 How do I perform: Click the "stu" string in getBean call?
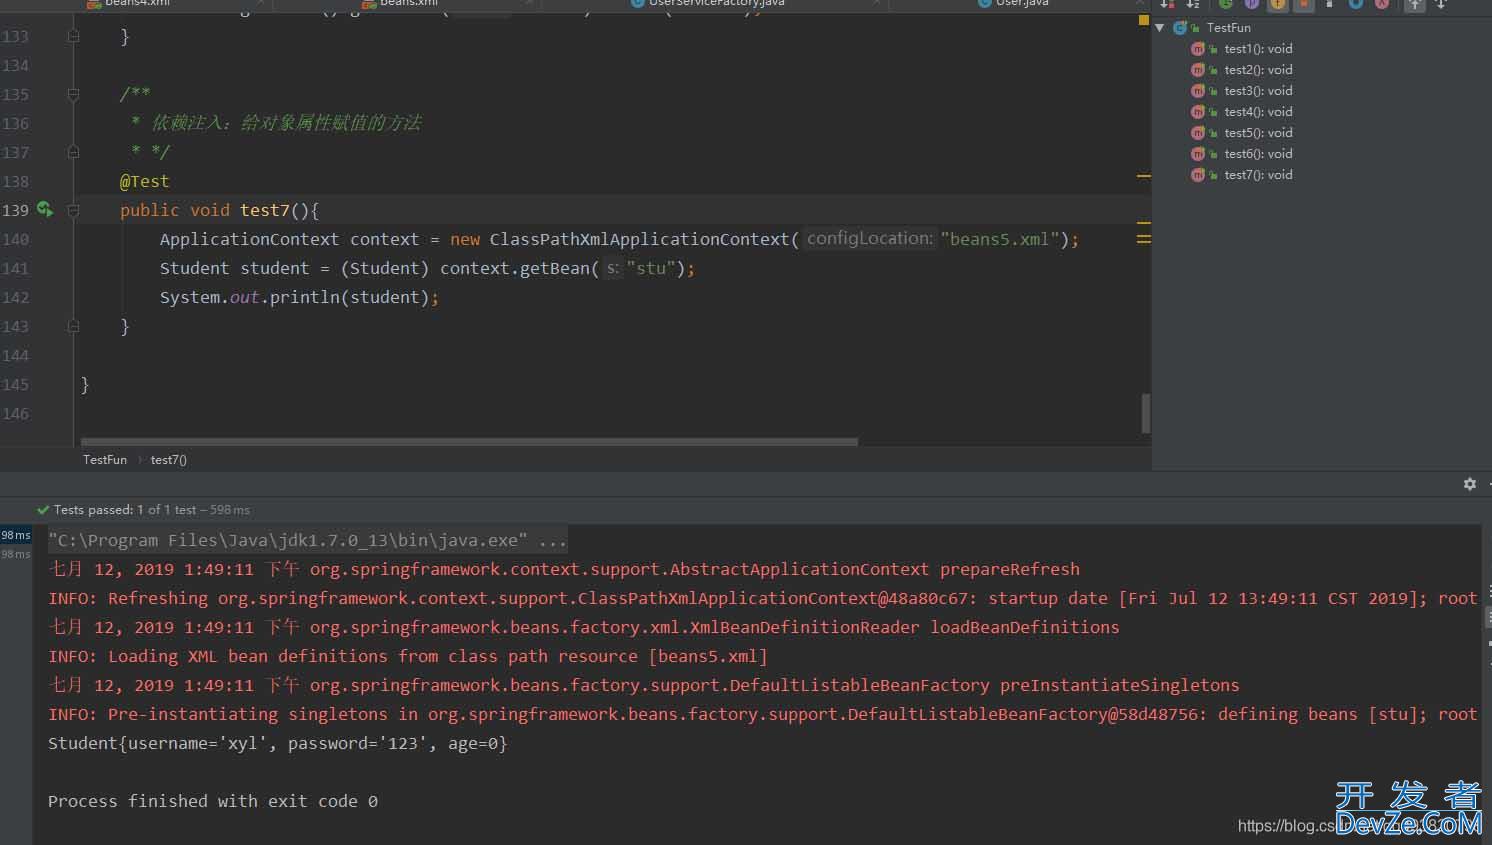click(x=651, y=268)
